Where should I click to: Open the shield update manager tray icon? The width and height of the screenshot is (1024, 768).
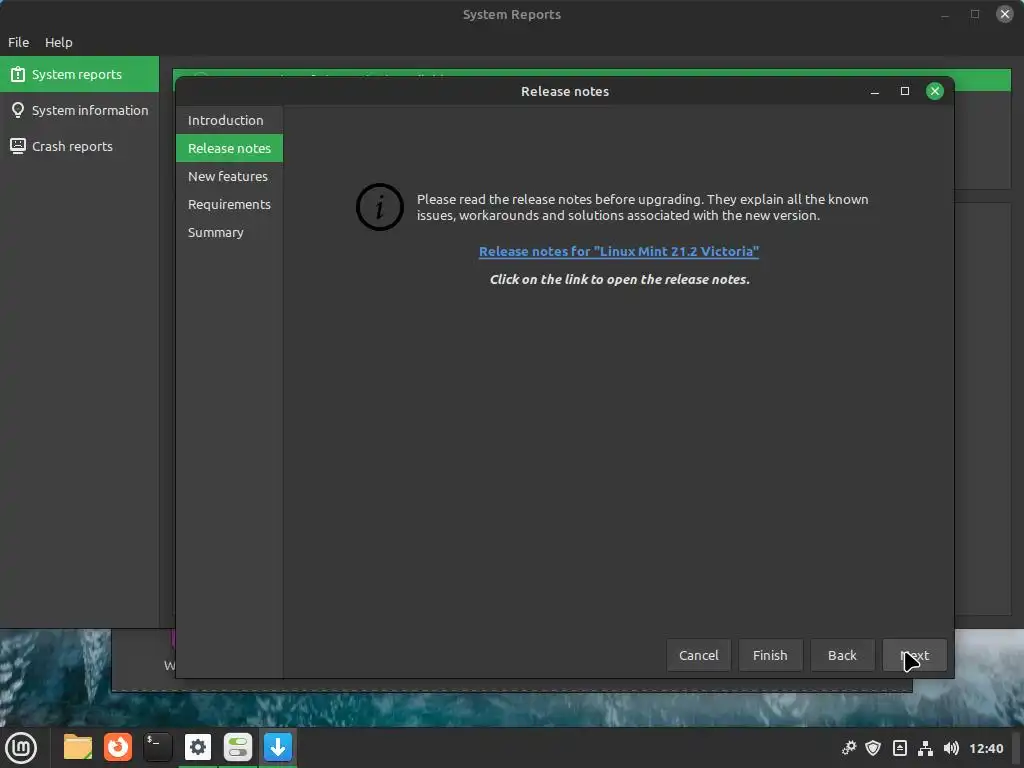(873, 748)
